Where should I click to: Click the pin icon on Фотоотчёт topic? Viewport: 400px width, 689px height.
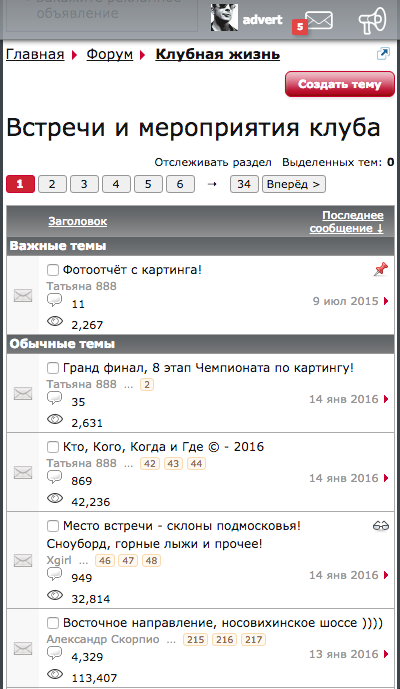click(x=381, y=269)
